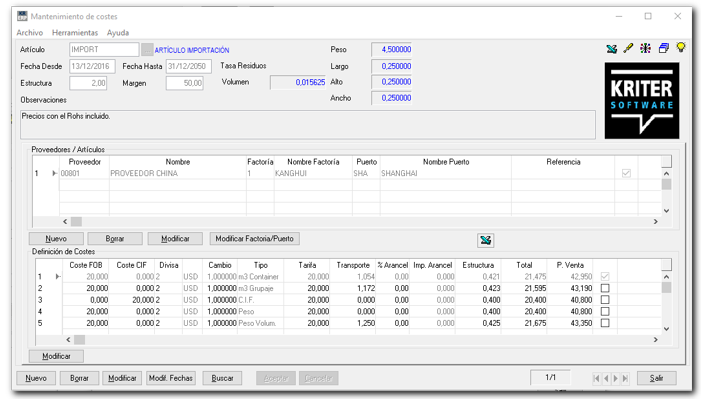Click the Volumen value 0,015625

click(298, 82)
